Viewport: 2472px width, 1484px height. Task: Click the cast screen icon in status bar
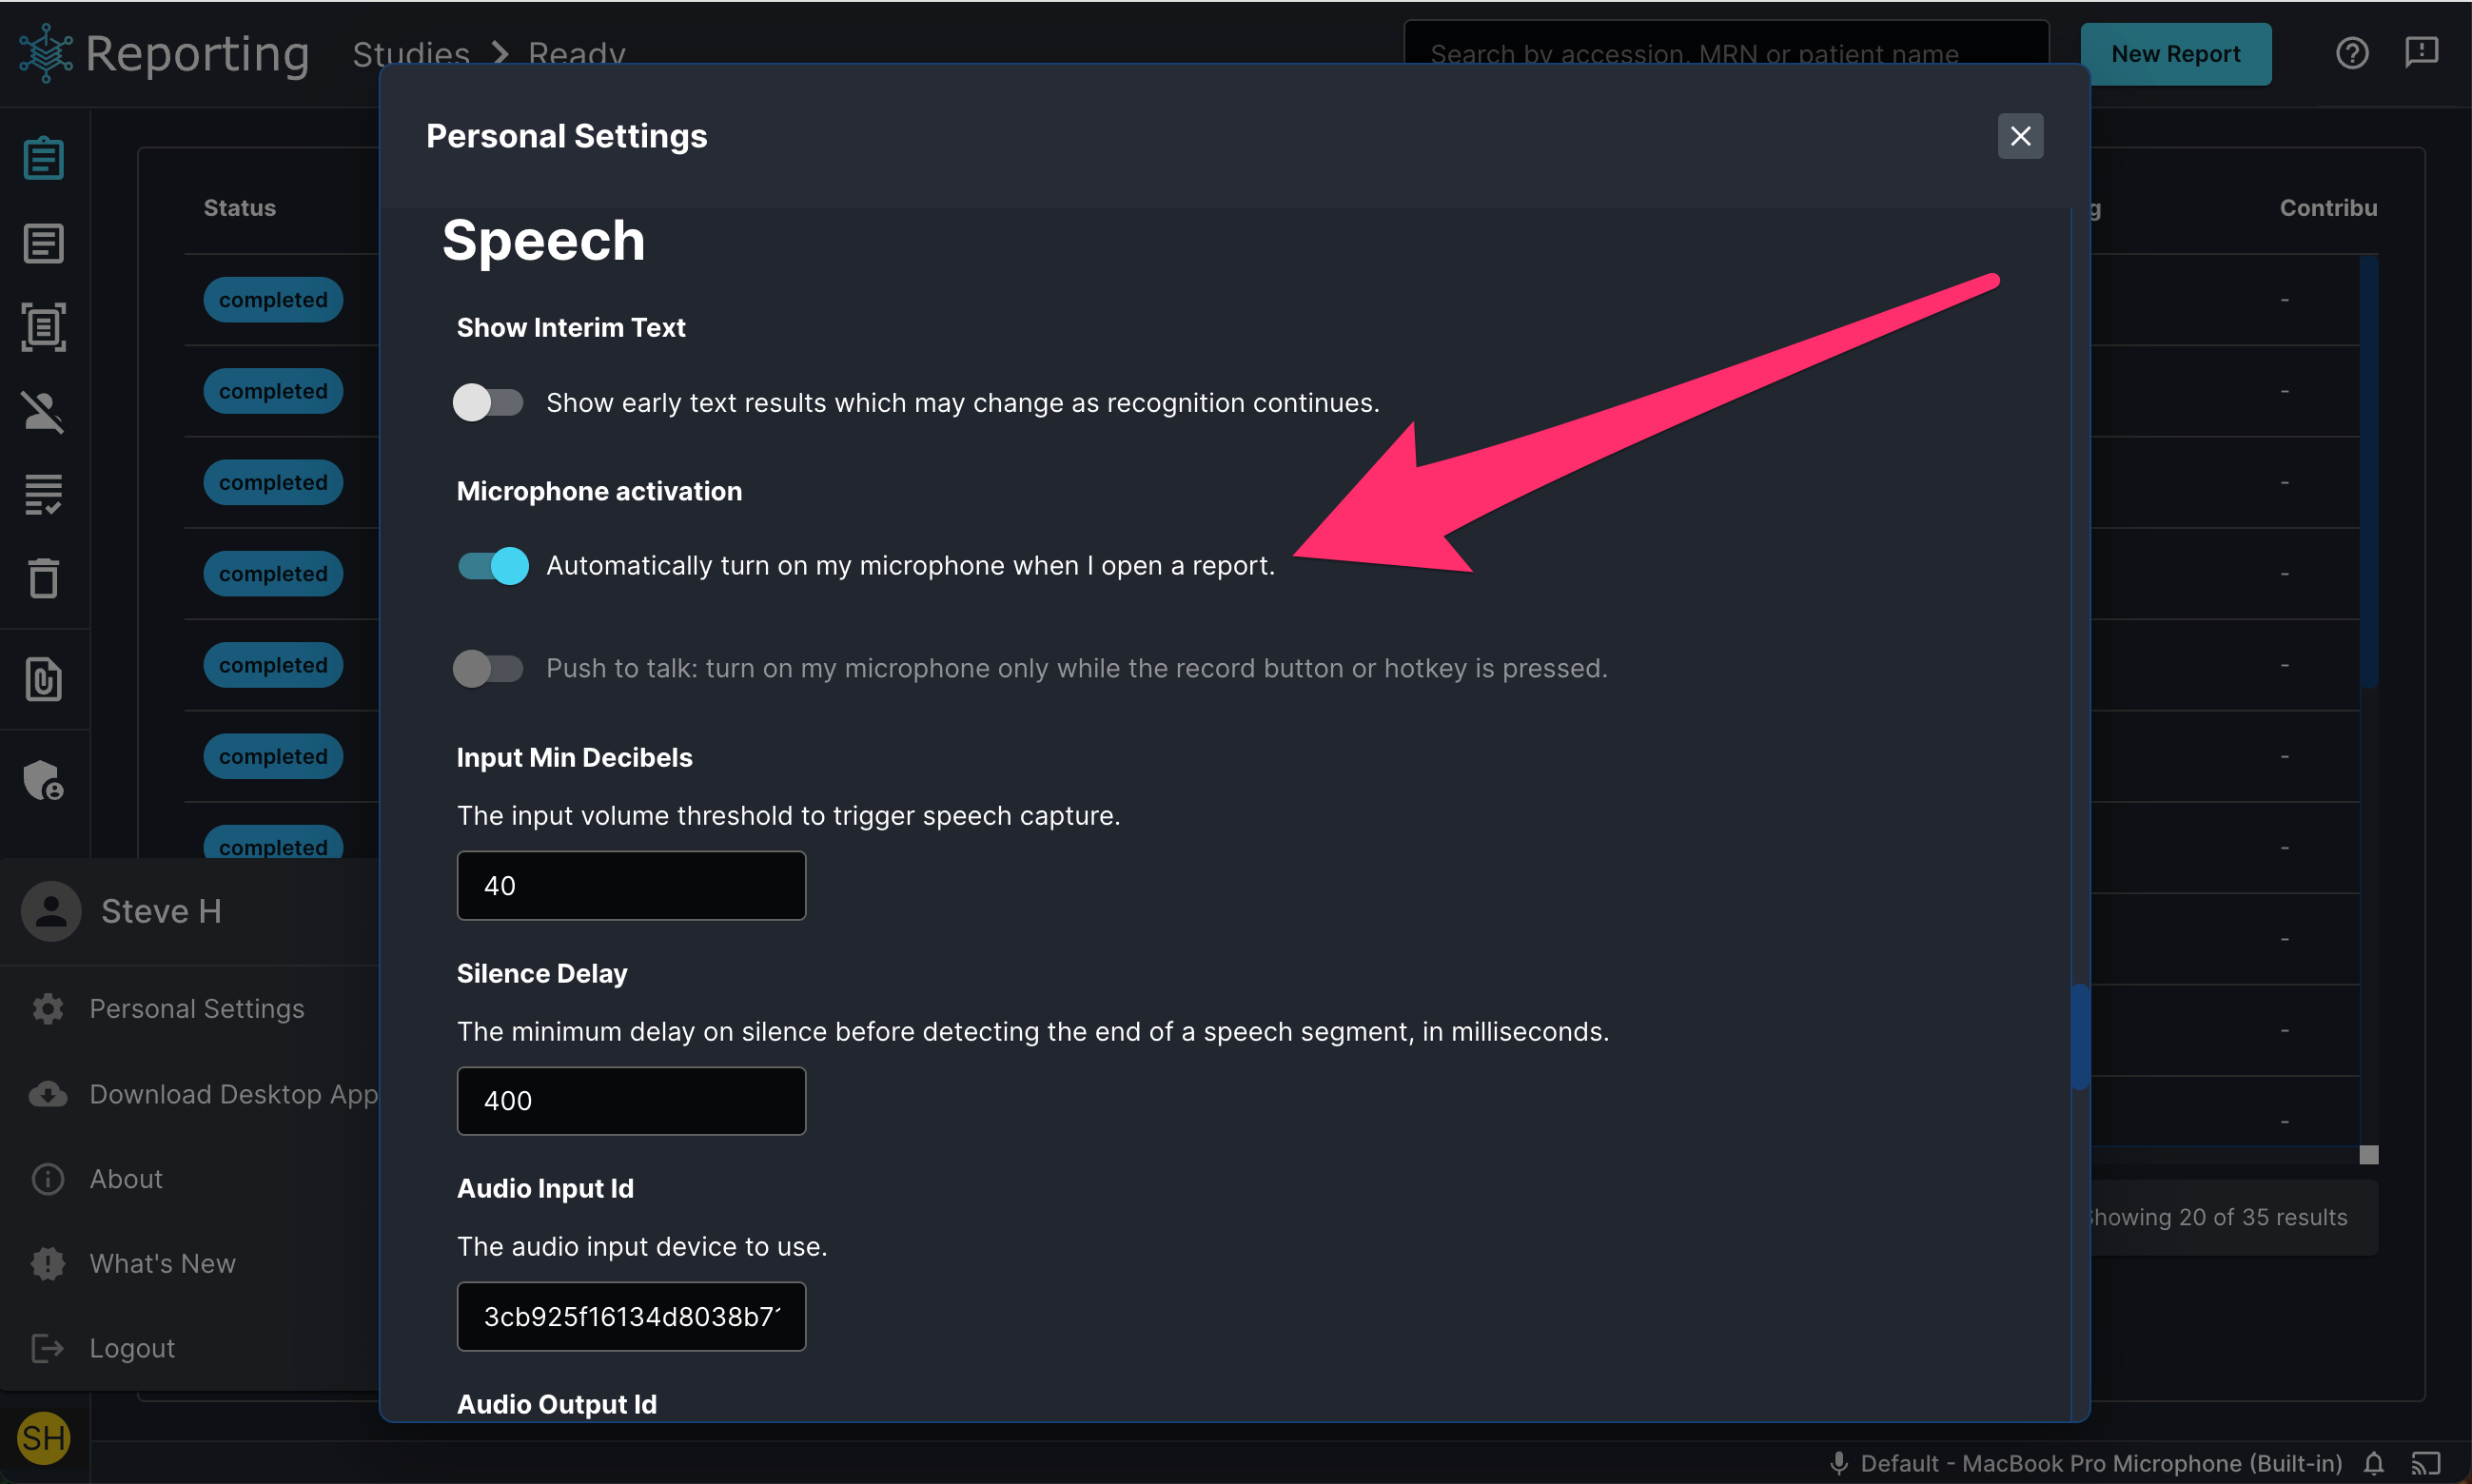(2426, 1464)
